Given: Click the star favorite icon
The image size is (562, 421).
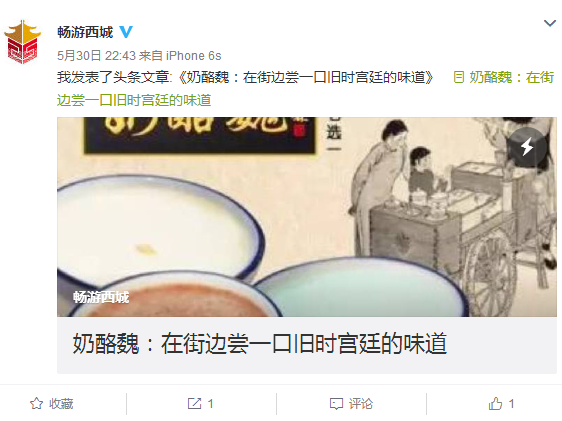Looking at the screenshot, I should 36,403.
